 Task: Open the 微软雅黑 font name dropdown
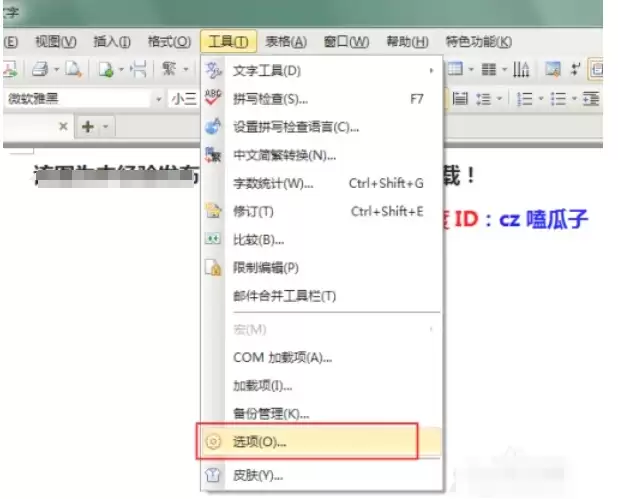[x=158, y=99]
